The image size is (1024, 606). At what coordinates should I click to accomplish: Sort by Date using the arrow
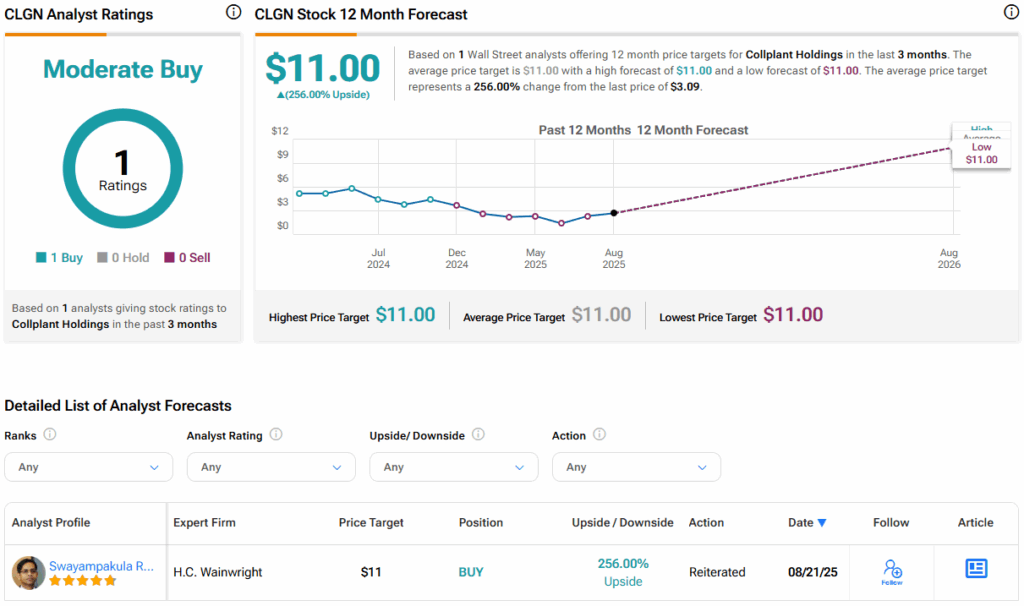tap(822, 523)
